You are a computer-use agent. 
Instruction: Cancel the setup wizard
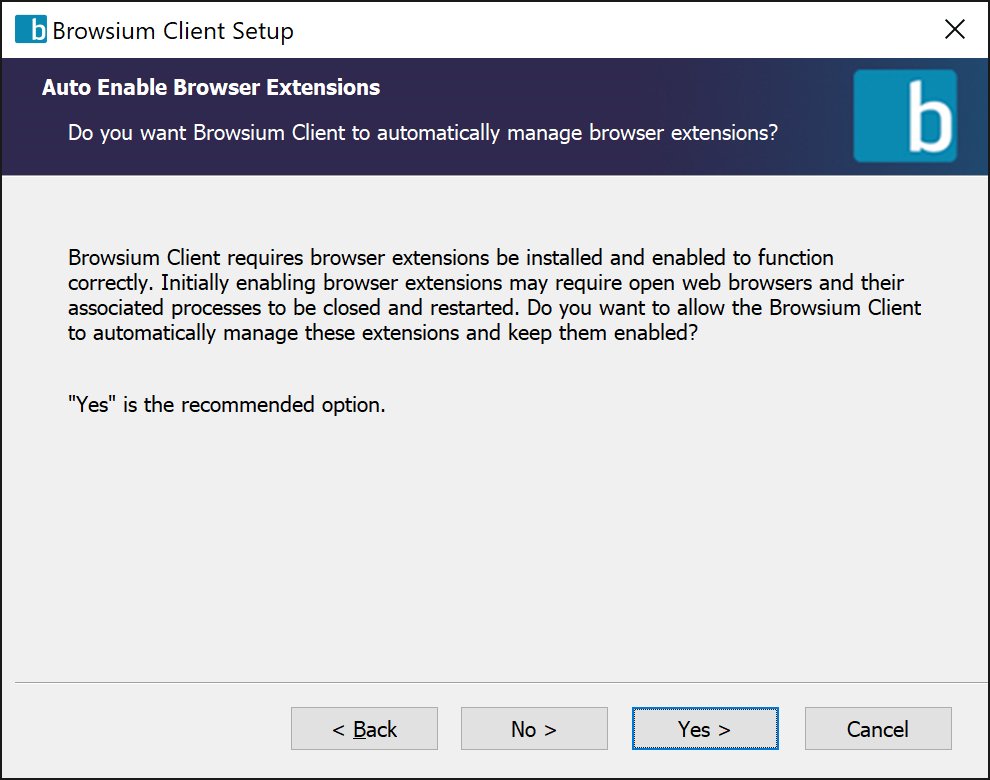877,729
